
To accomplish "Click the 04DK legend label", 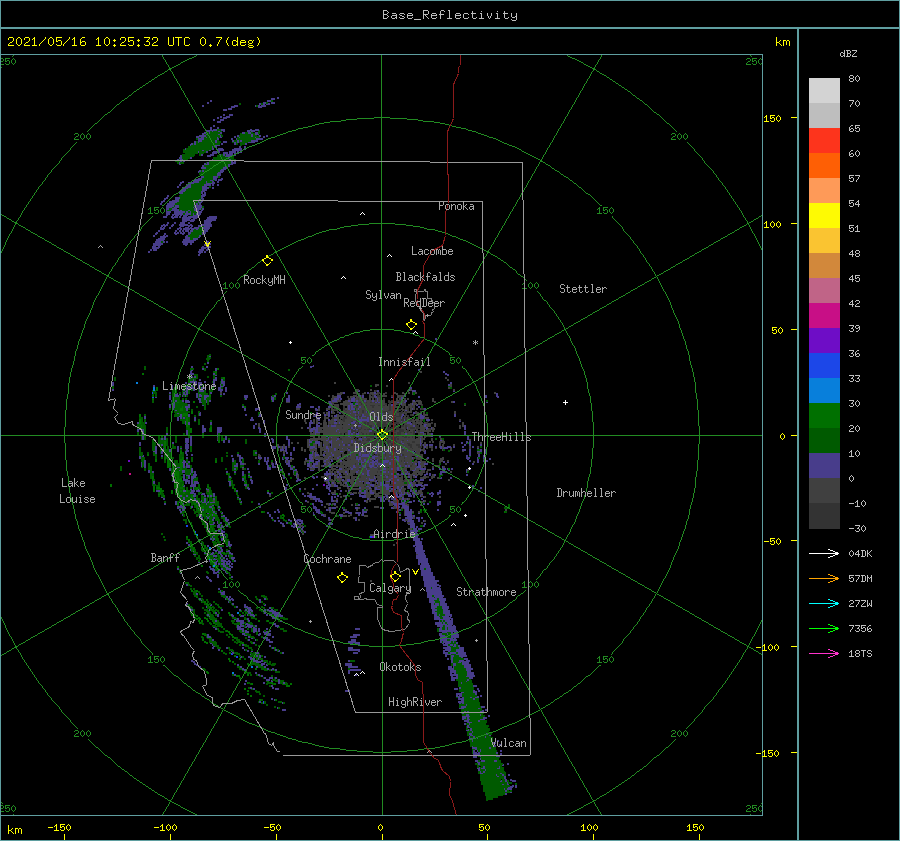I will 860,553.
